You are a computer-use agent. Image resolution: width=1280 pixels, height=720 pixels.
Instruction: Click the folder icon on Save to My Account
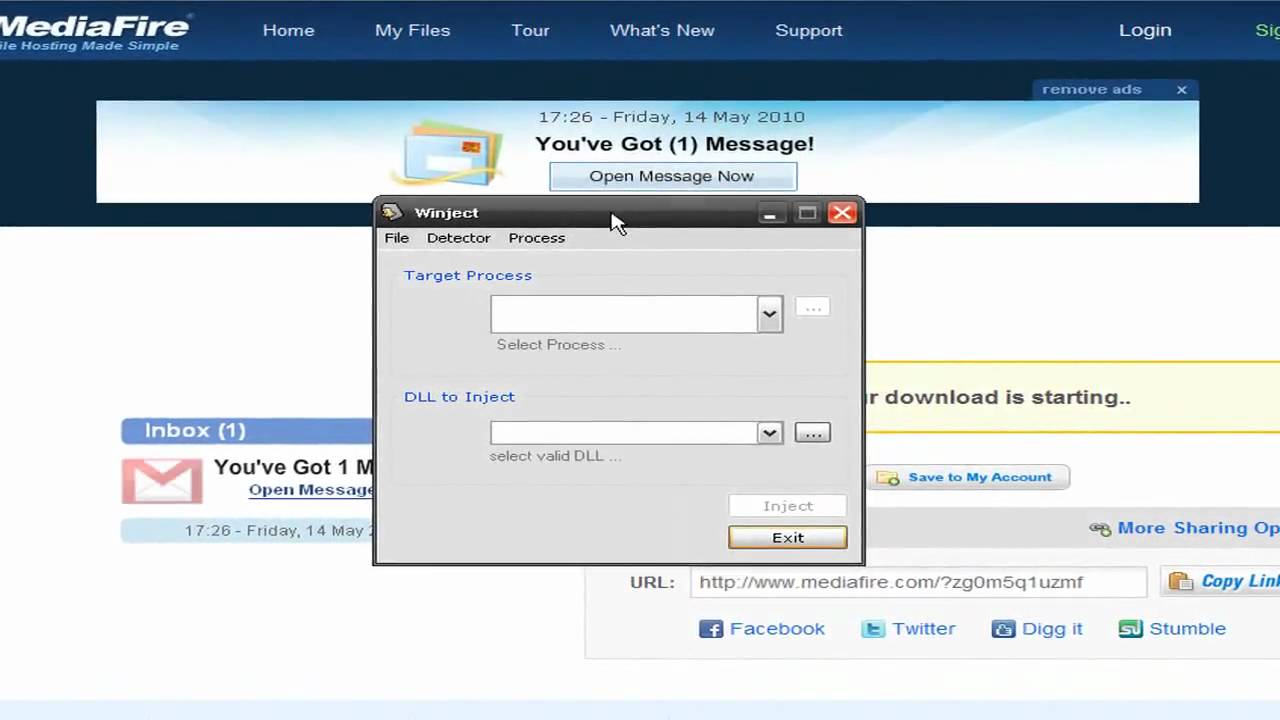(888, 478)
